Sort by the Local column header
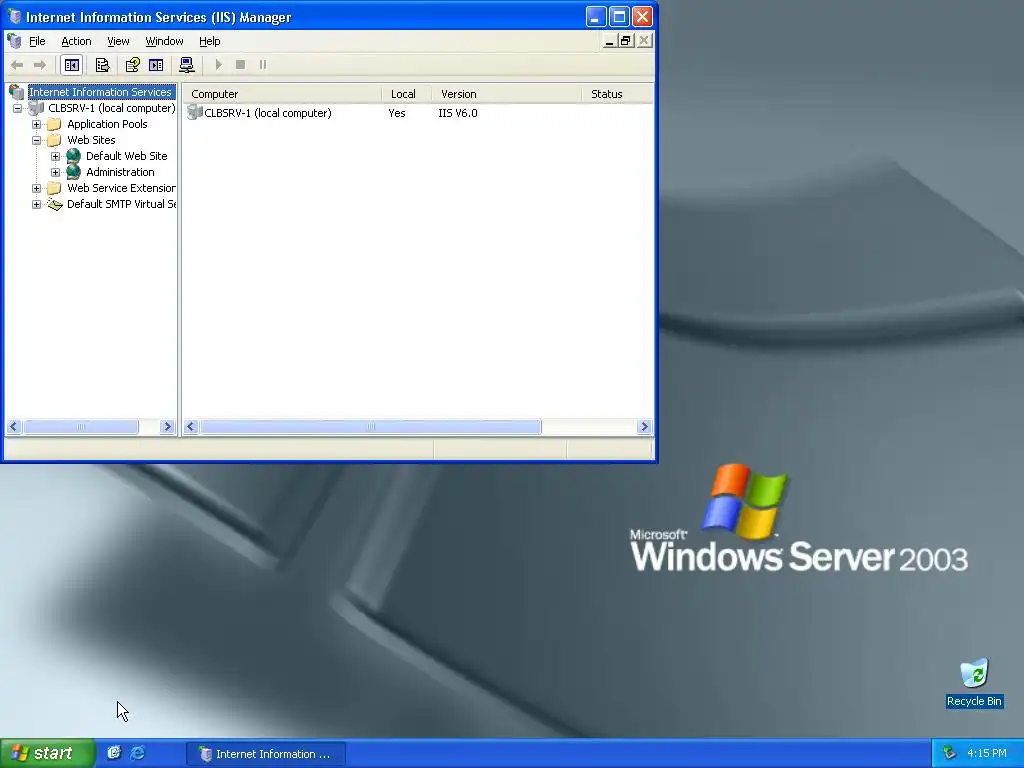Screen dimensions: 1024x768 (x=407, y=94)
